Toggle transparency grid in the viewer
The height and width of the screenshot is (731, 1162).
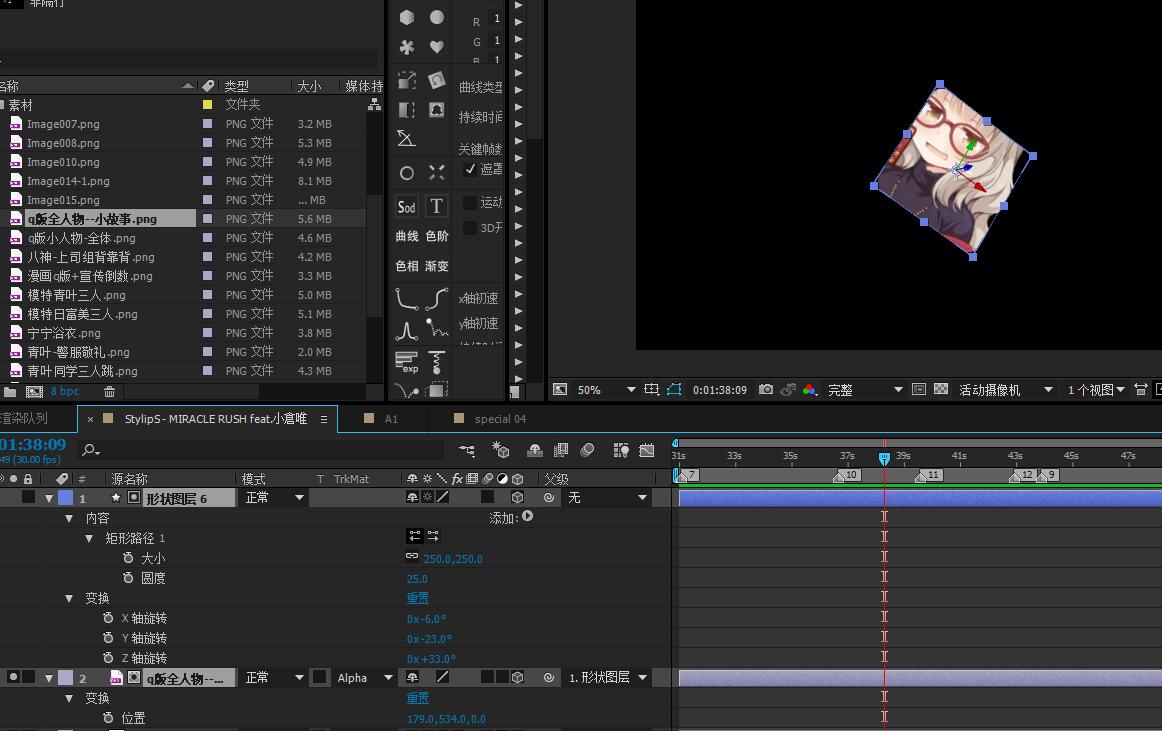(x=941, y=390)
